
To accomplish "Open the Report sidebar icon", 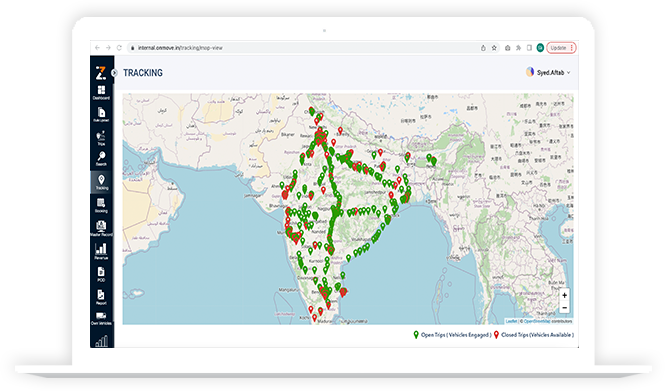I will tap(101, 297).
